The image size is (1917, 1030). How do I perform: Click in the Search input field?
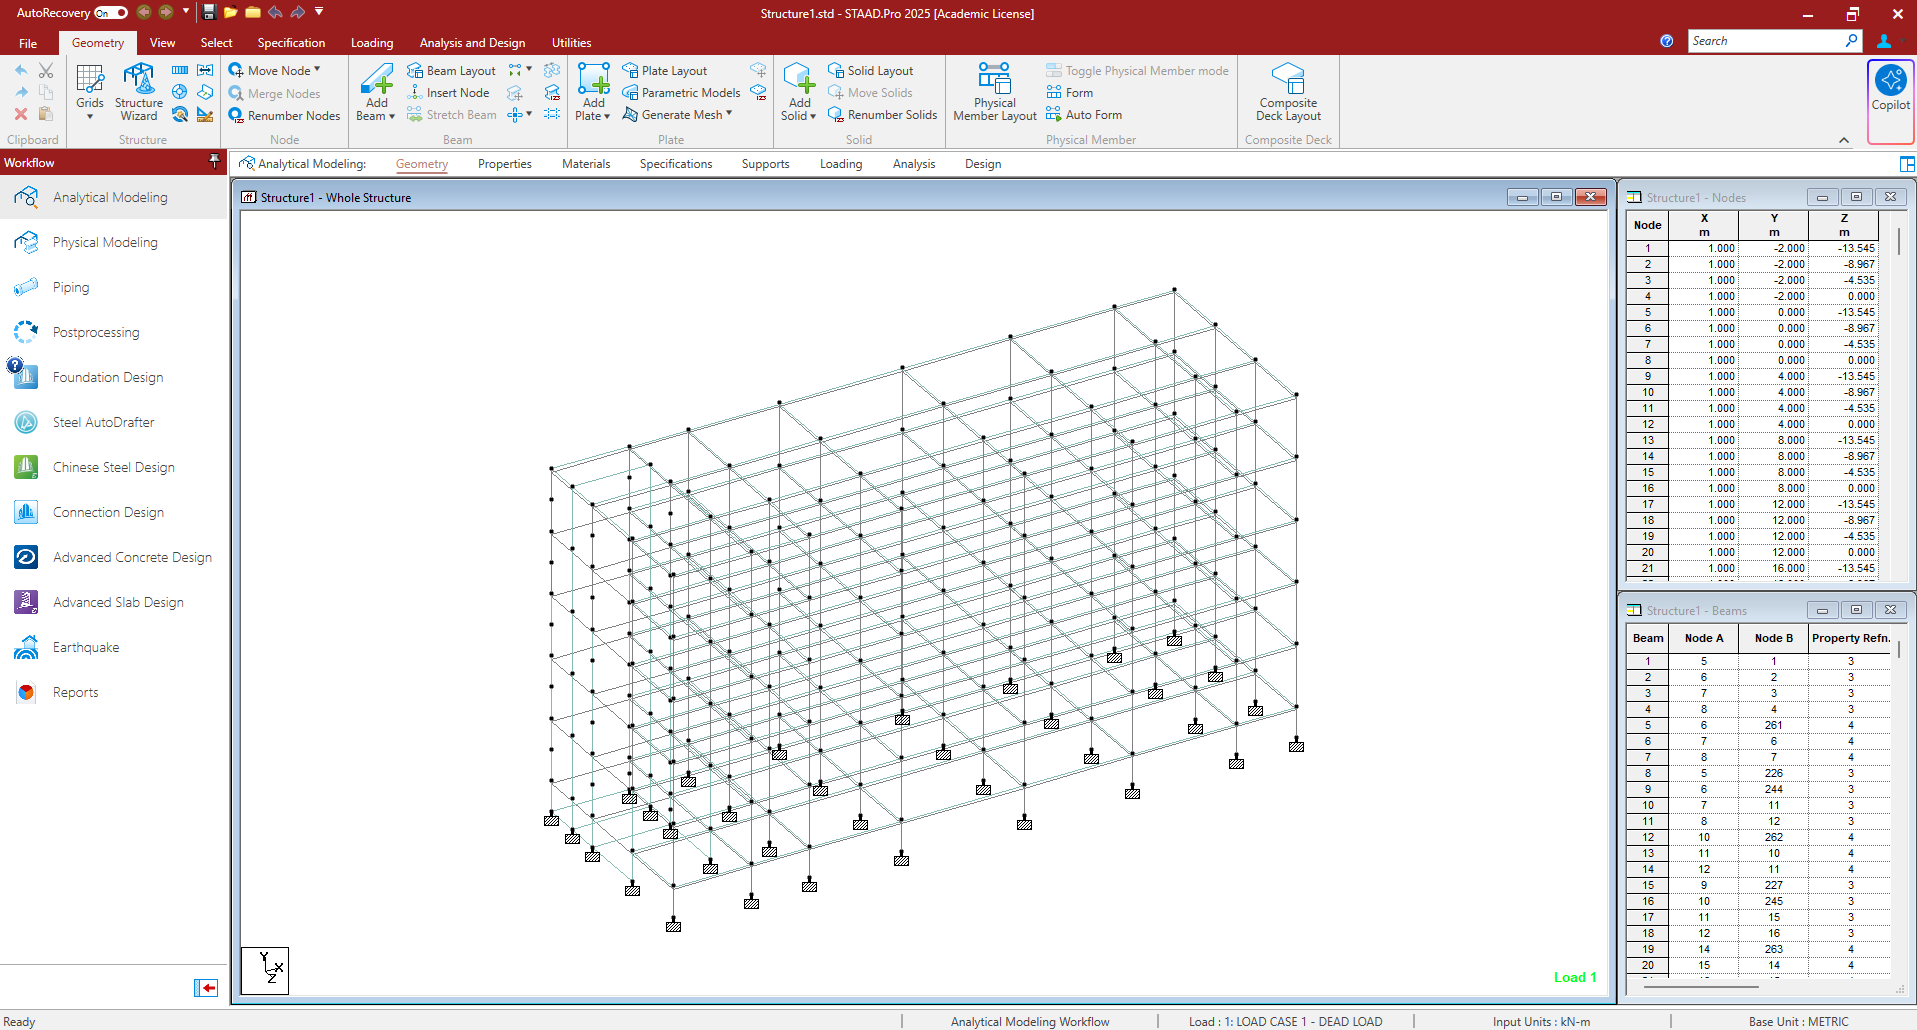coord(1765,41)
